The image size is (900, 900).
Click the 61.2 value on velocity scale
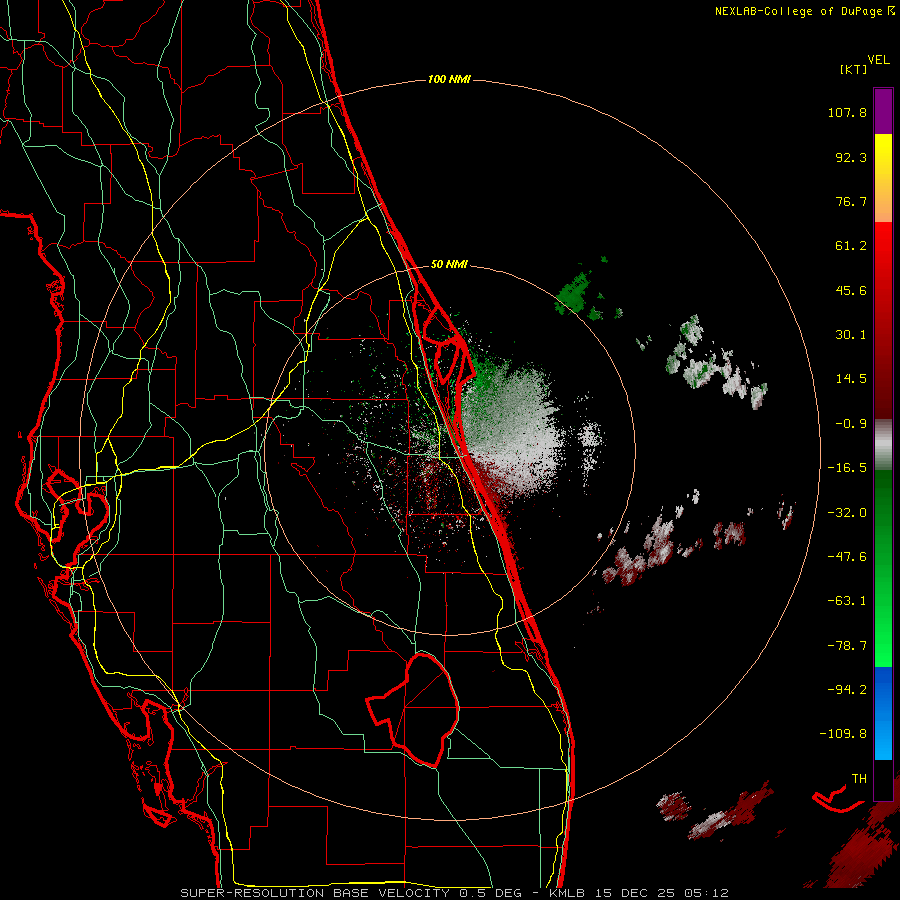tap(851, 246)
